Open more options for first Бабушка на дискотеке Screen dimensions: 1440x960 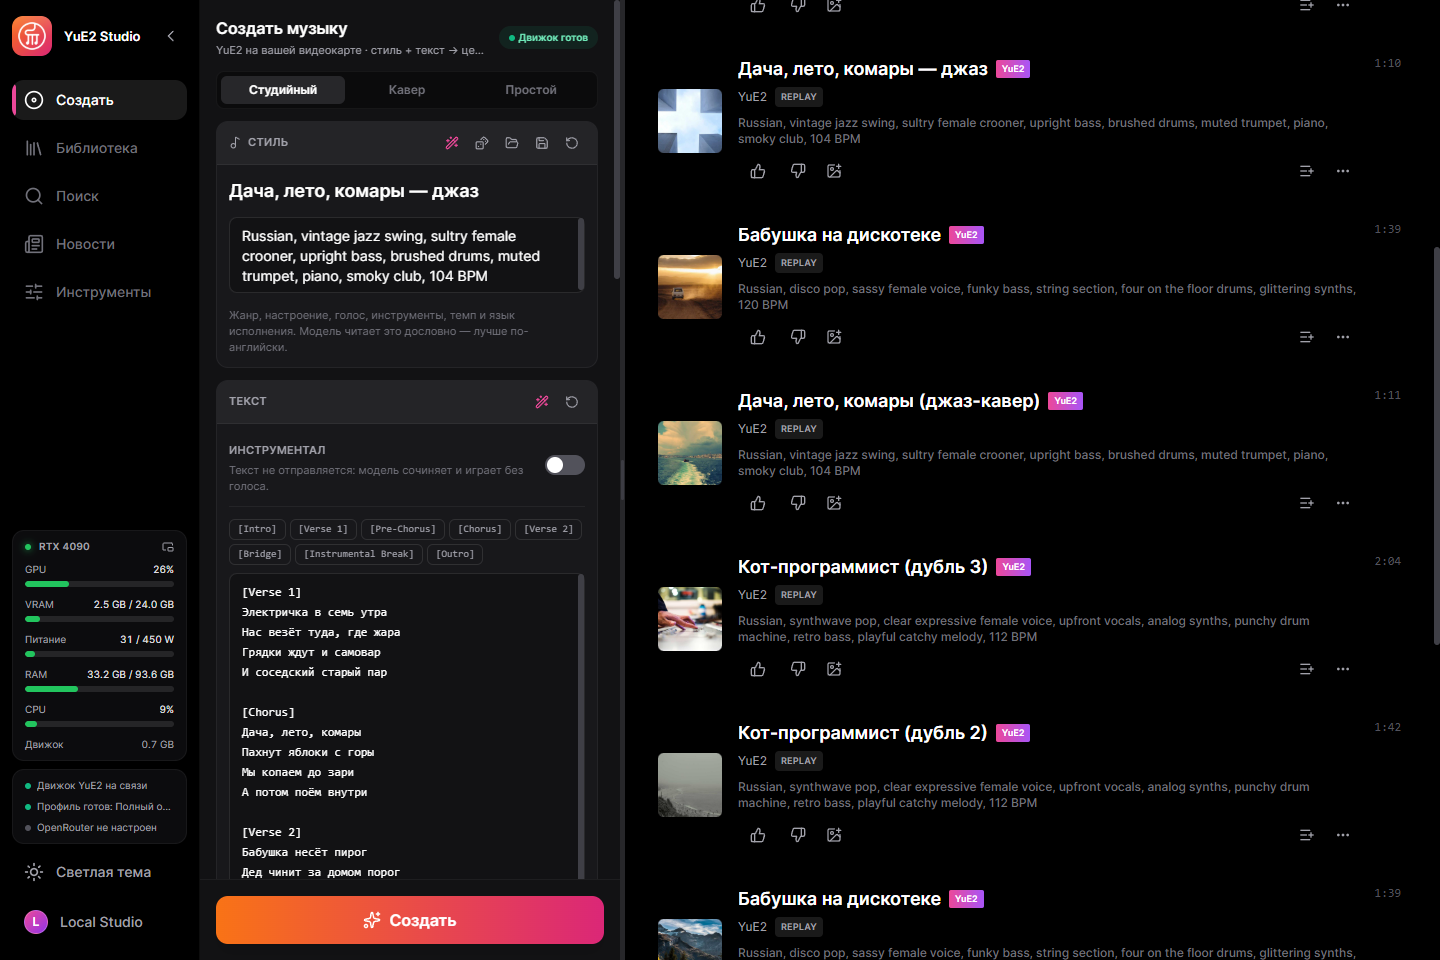pyautogui.click(x=1343, y=337)
